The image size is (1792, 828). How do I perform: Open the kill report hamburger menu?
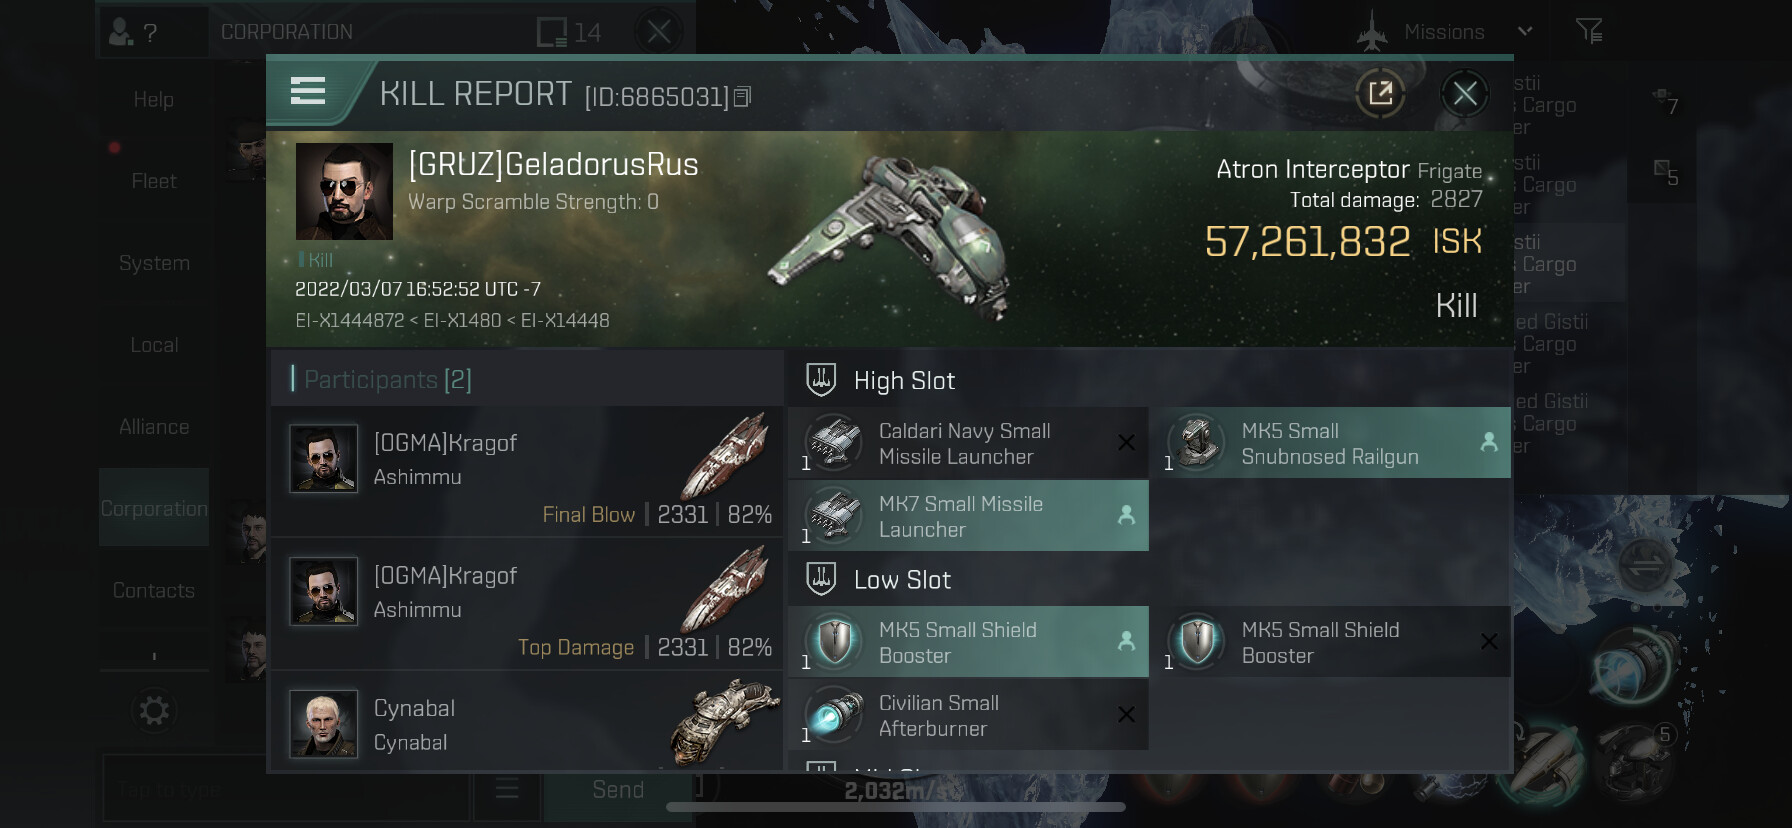[308, 92]
